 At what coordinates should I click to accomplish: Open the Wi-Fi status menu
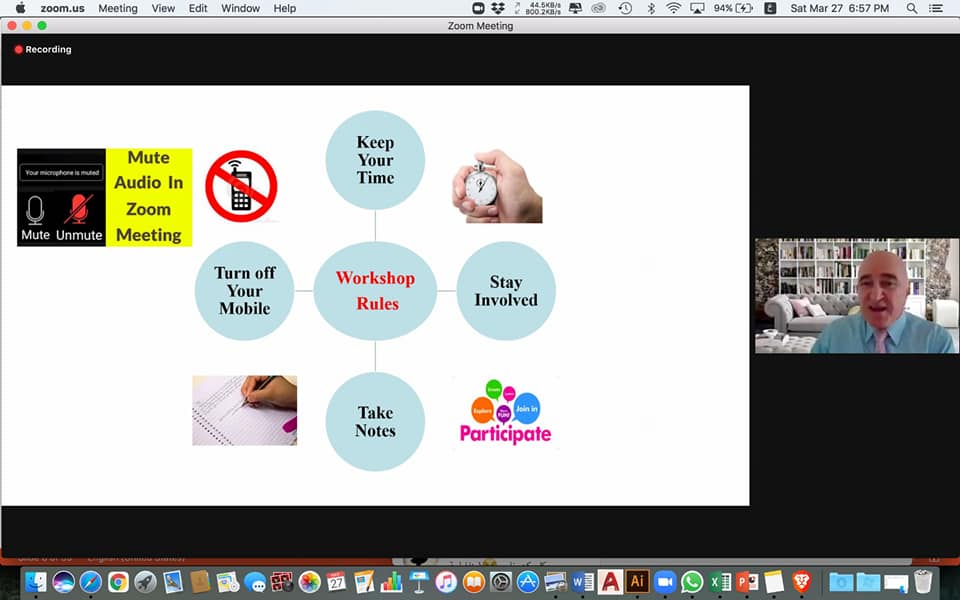pyautogui.click(x=673, y=8)
